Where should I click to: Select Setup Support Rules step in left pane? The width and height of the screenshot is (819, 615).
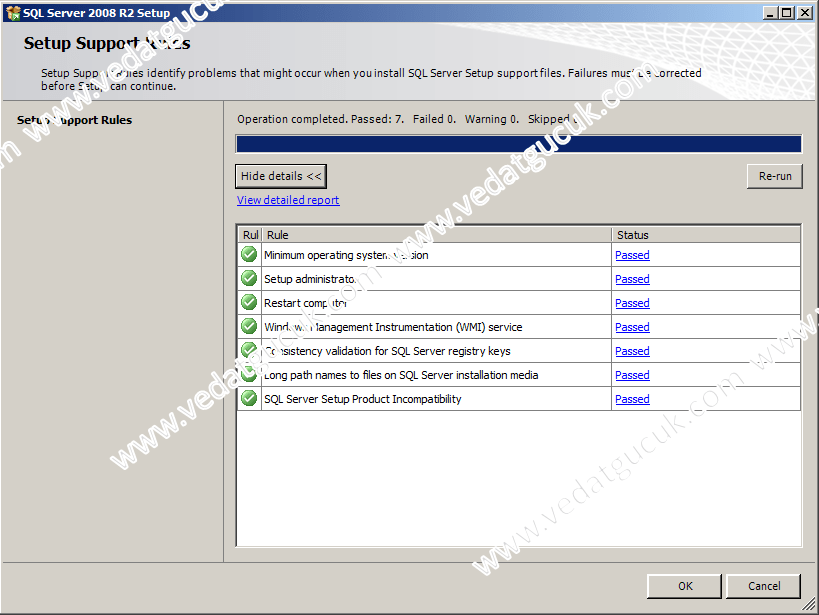(74, 120)
